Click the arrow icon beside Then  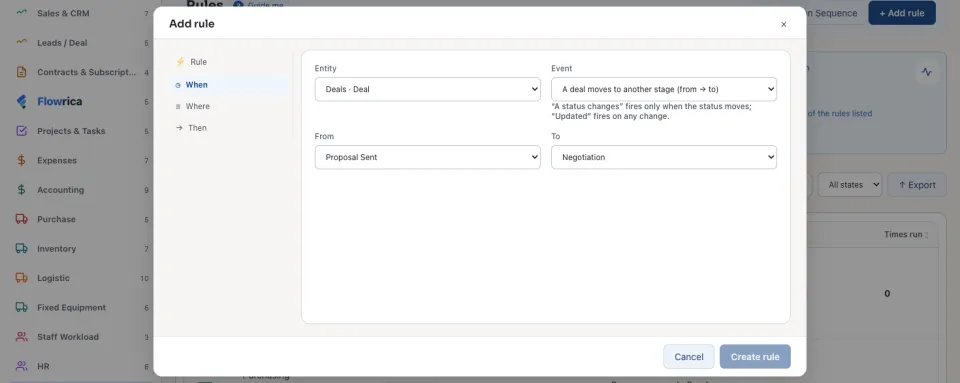179,128
